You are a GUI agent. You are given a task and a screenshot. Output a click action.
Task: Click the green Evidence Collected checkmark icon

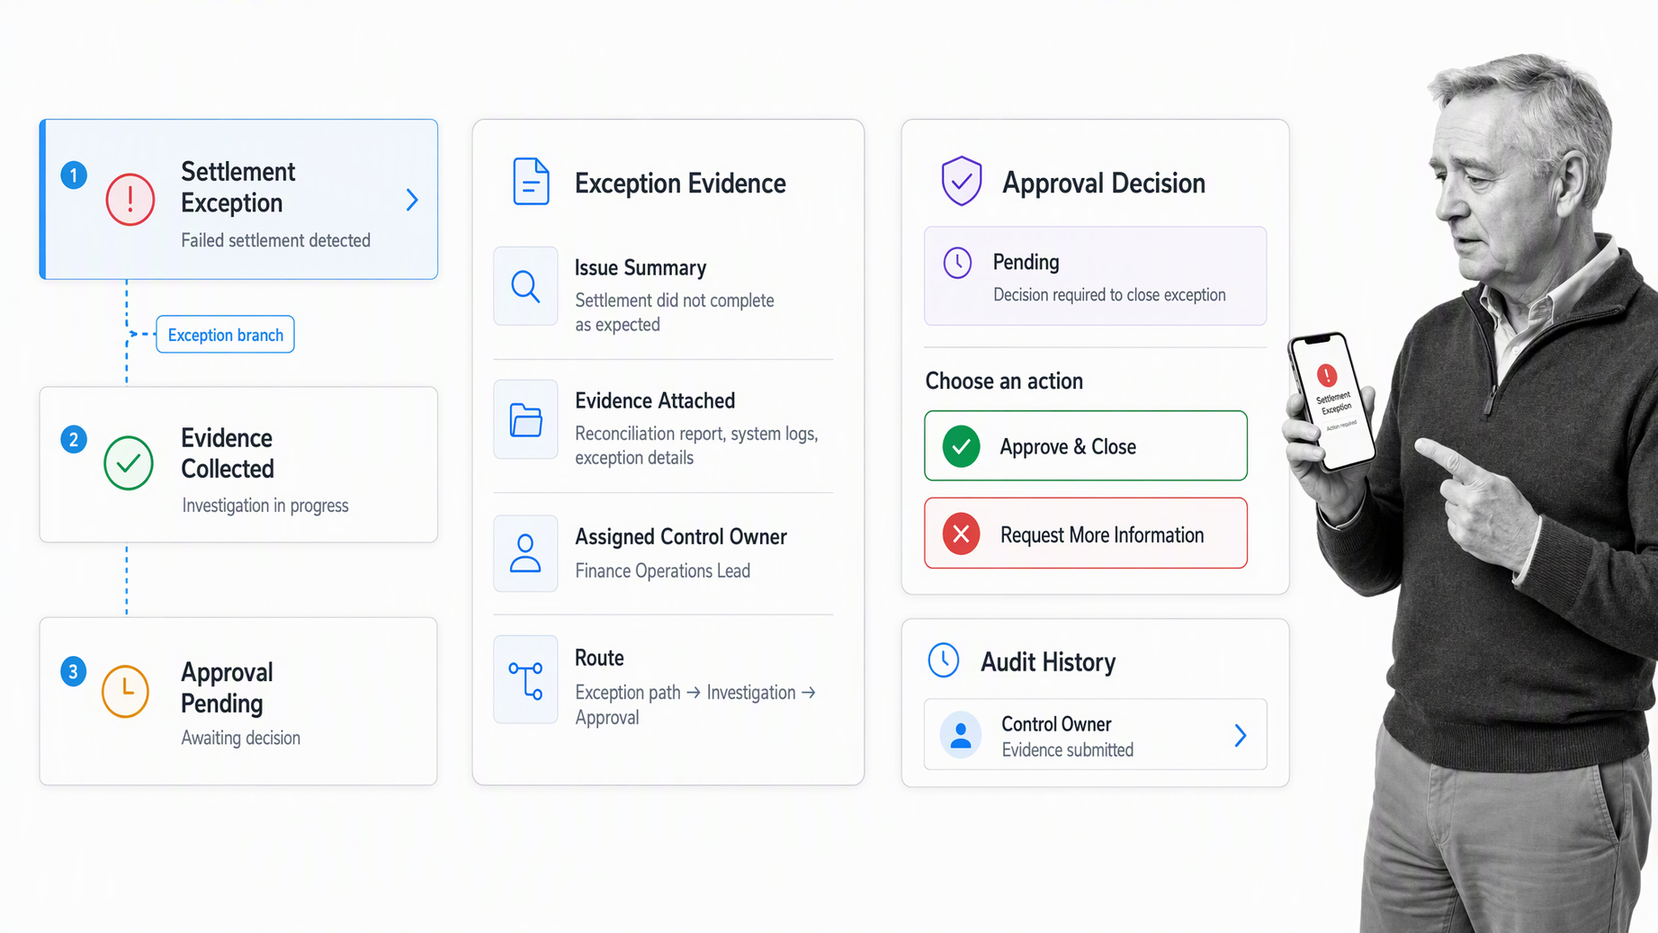[128, 463]
